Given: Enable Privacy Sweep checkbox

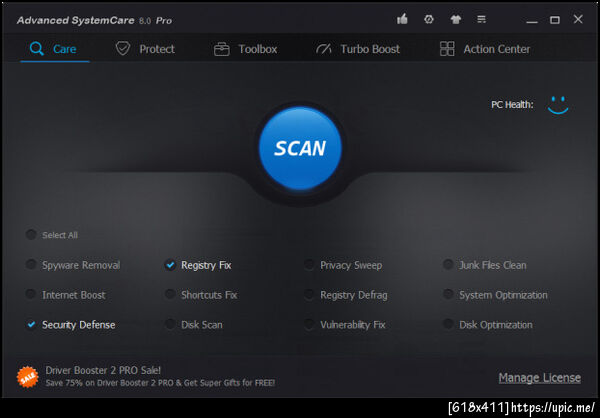Looking at the screenshot, I should 309,265.
